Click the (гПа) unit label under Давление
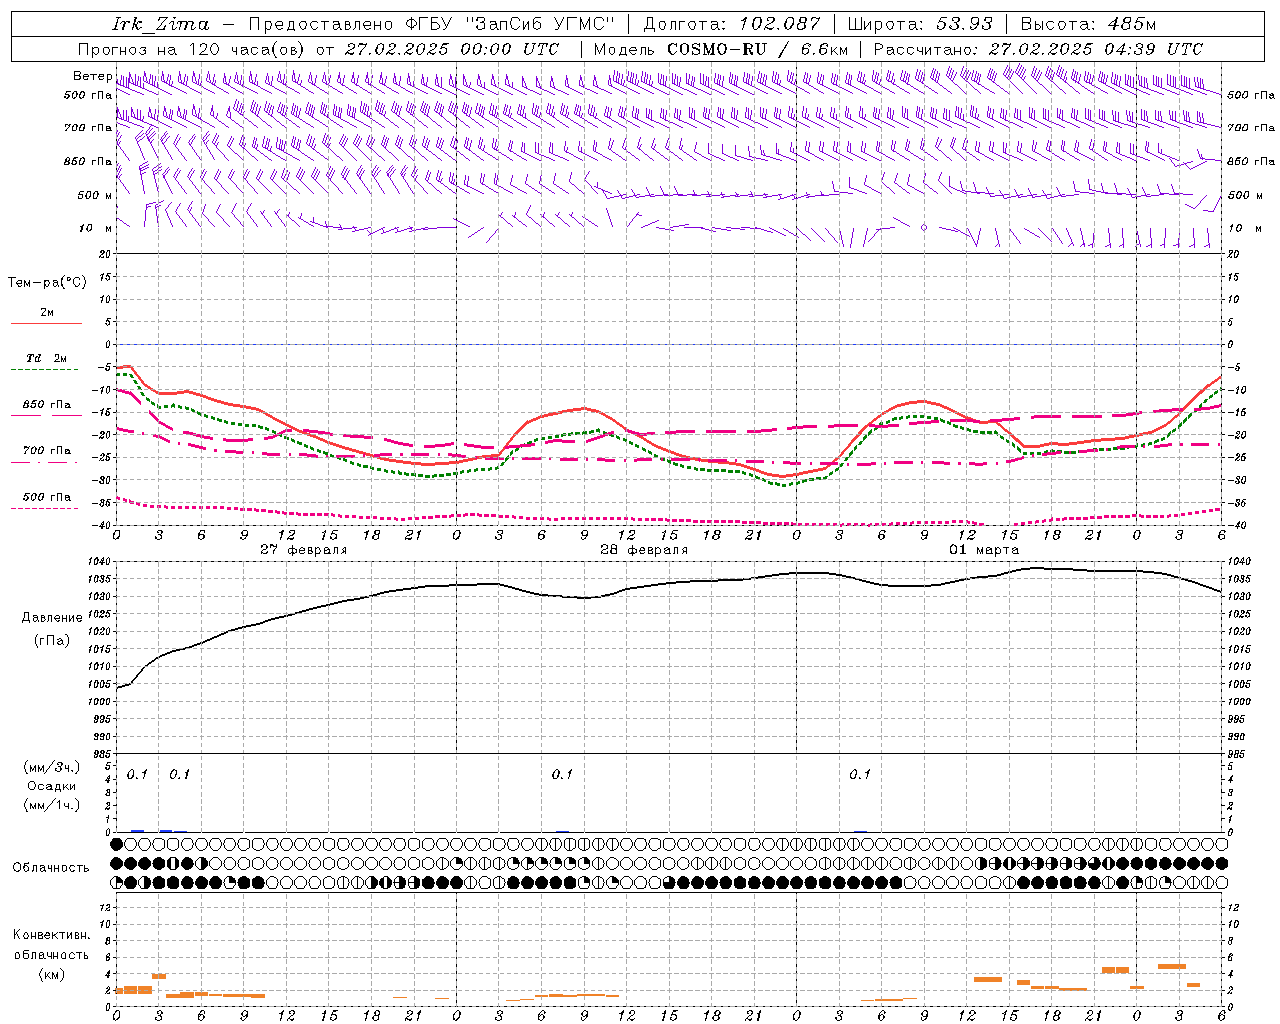Image resolution: width=1280 pixels, height=1024 pixels. tap(52, 640)
